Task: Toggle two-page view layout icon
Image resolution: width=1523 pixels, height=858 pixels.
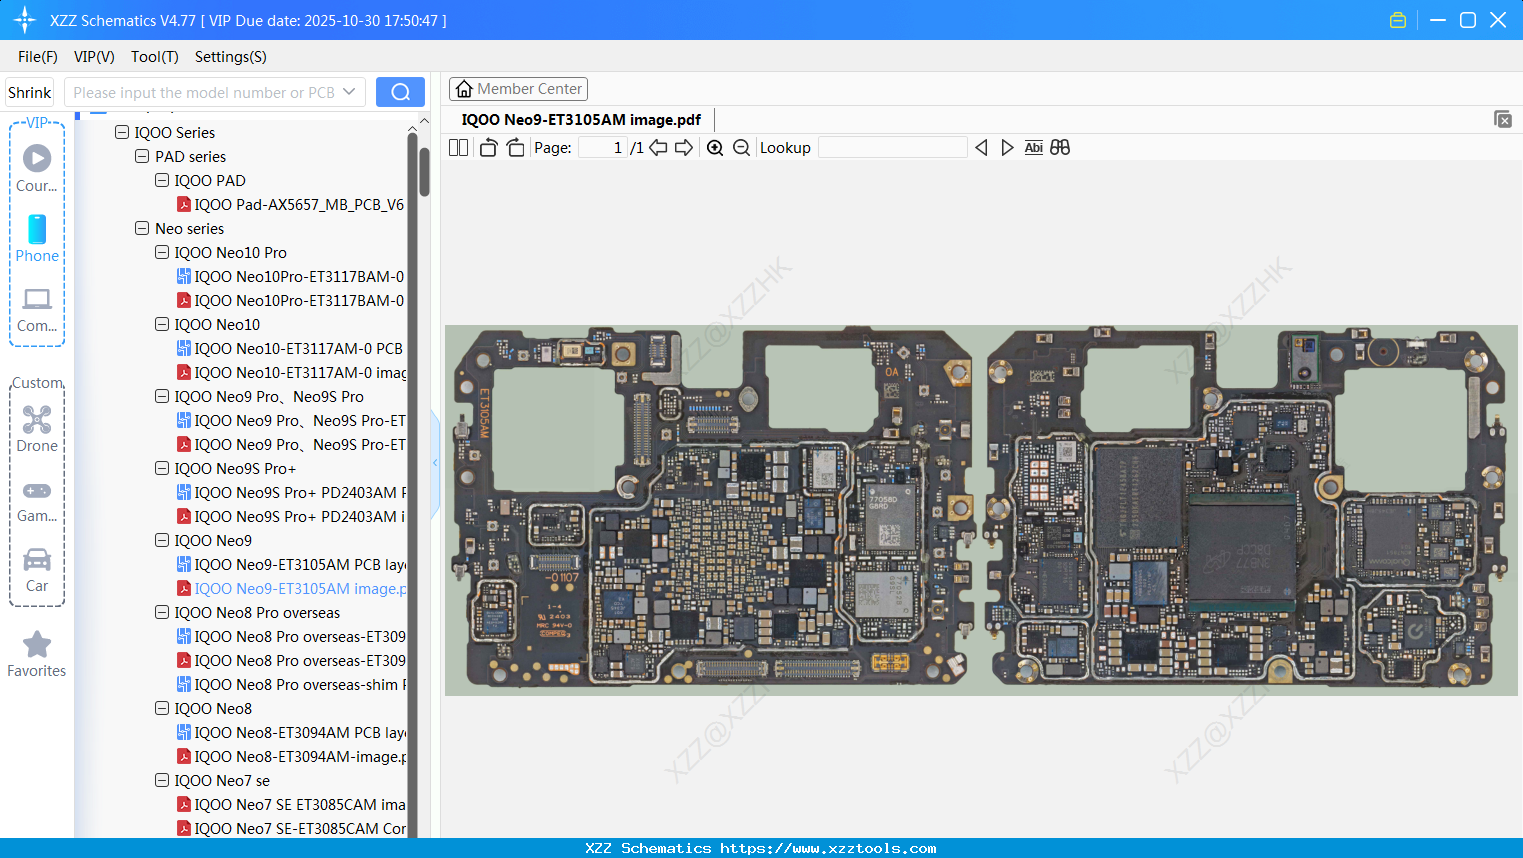Action: point(458,148)
